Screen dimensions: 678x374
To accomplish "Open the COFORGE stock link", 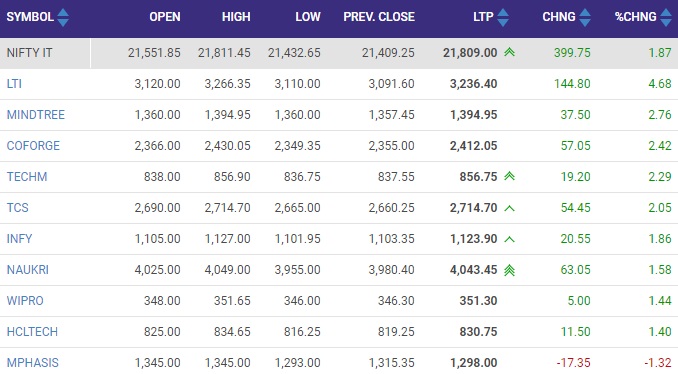I will pyautogui.click(x=33, y=146).
